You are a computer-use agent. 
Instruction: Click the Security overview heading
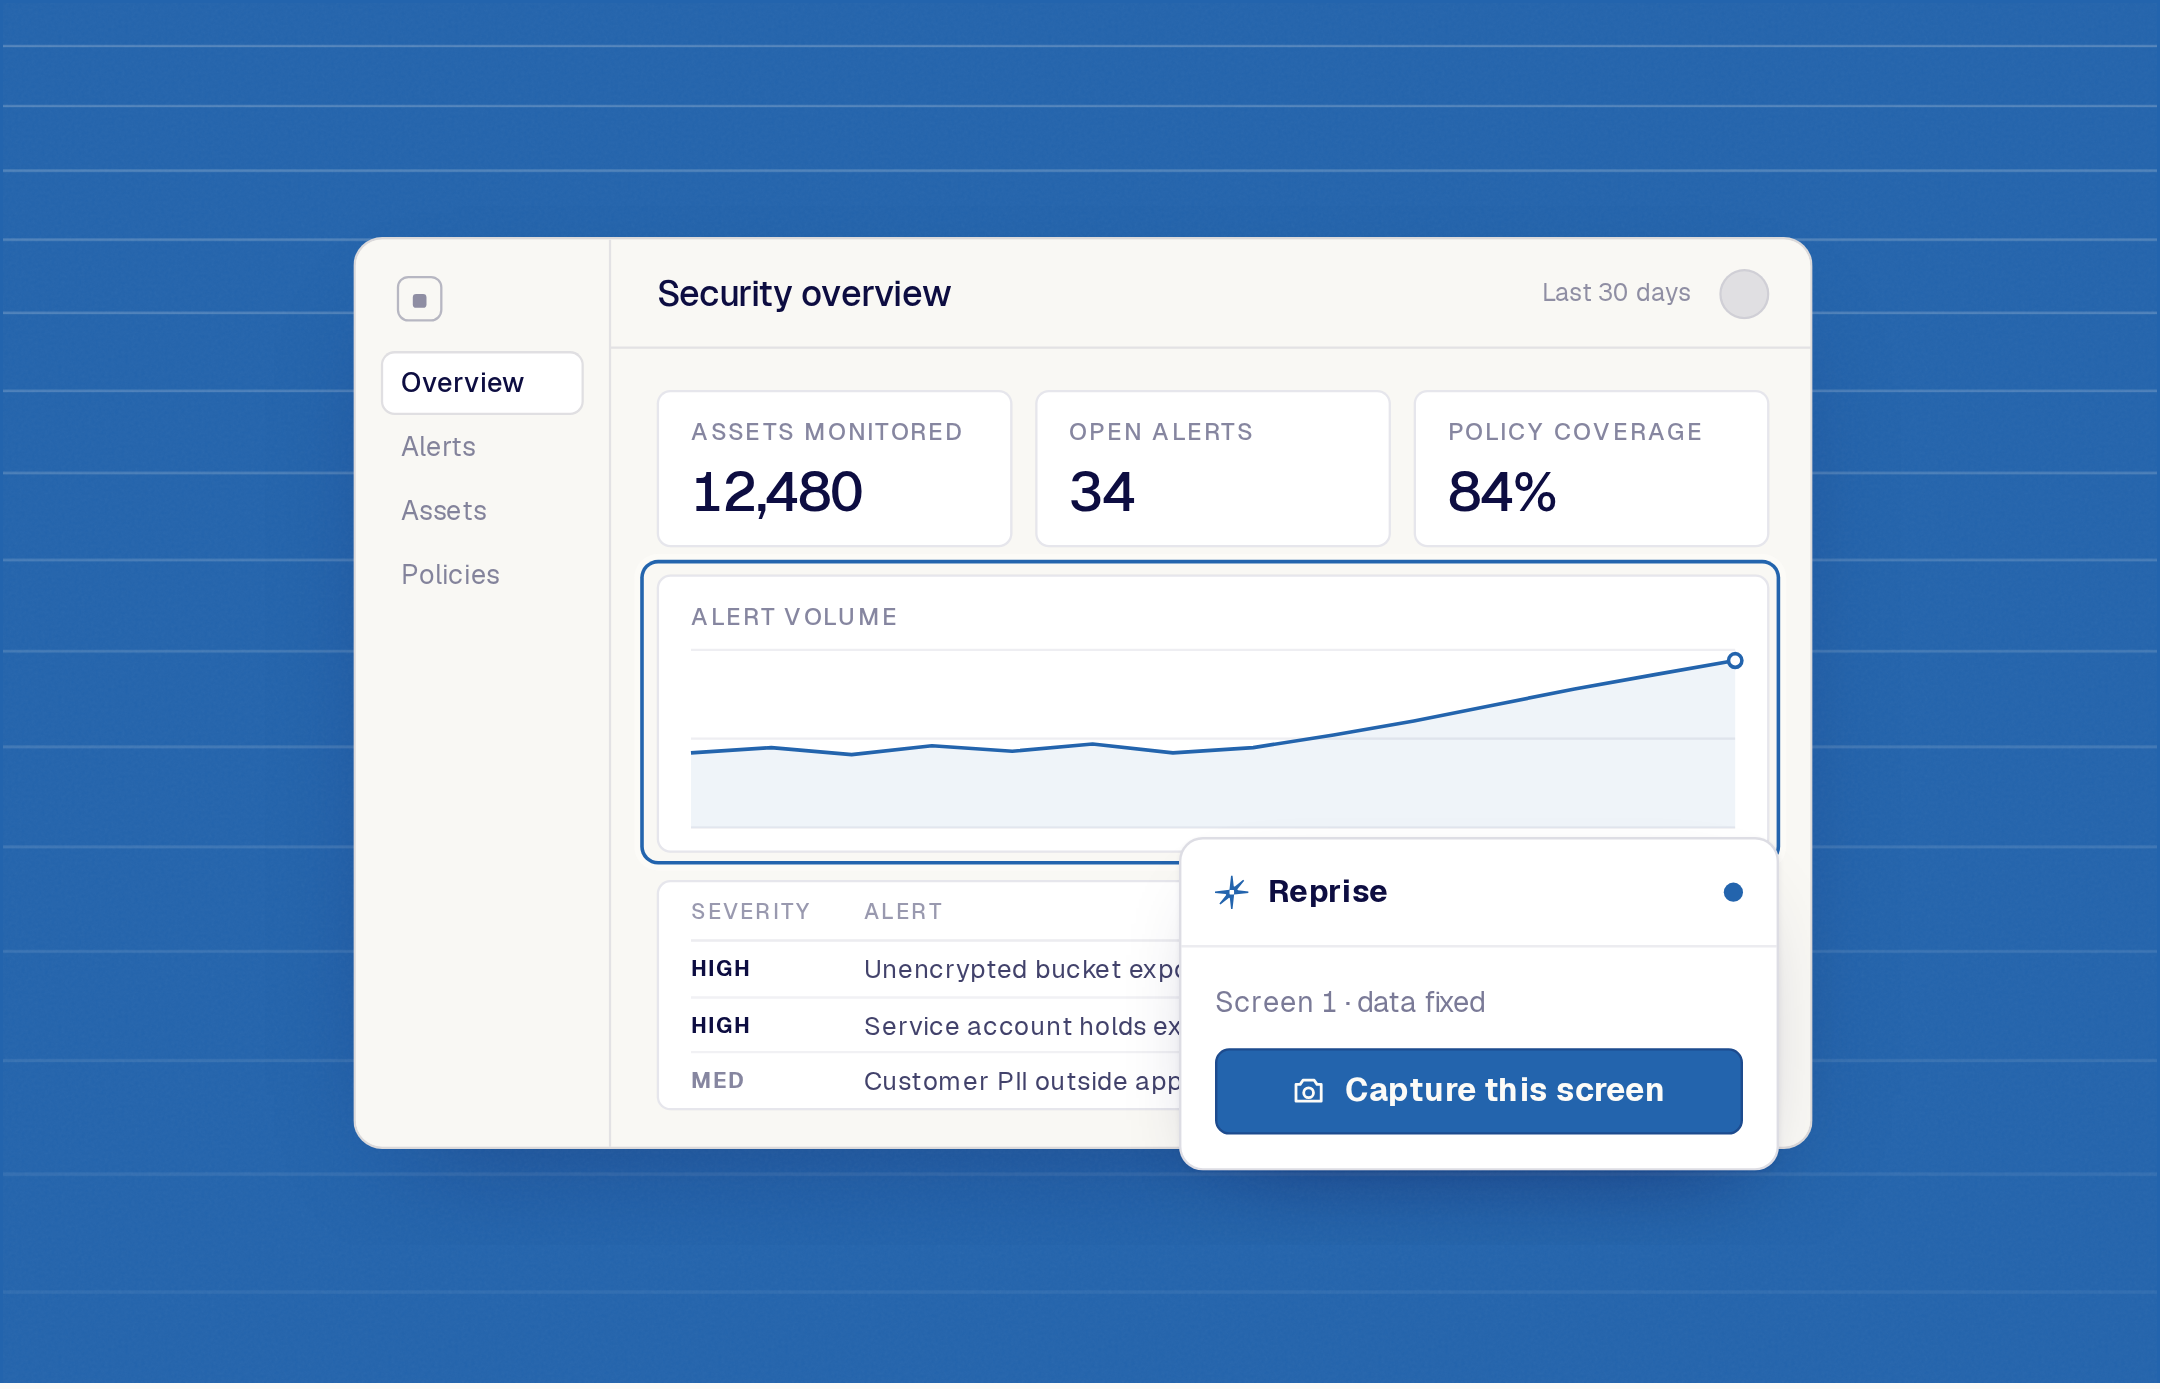(804, 294)
